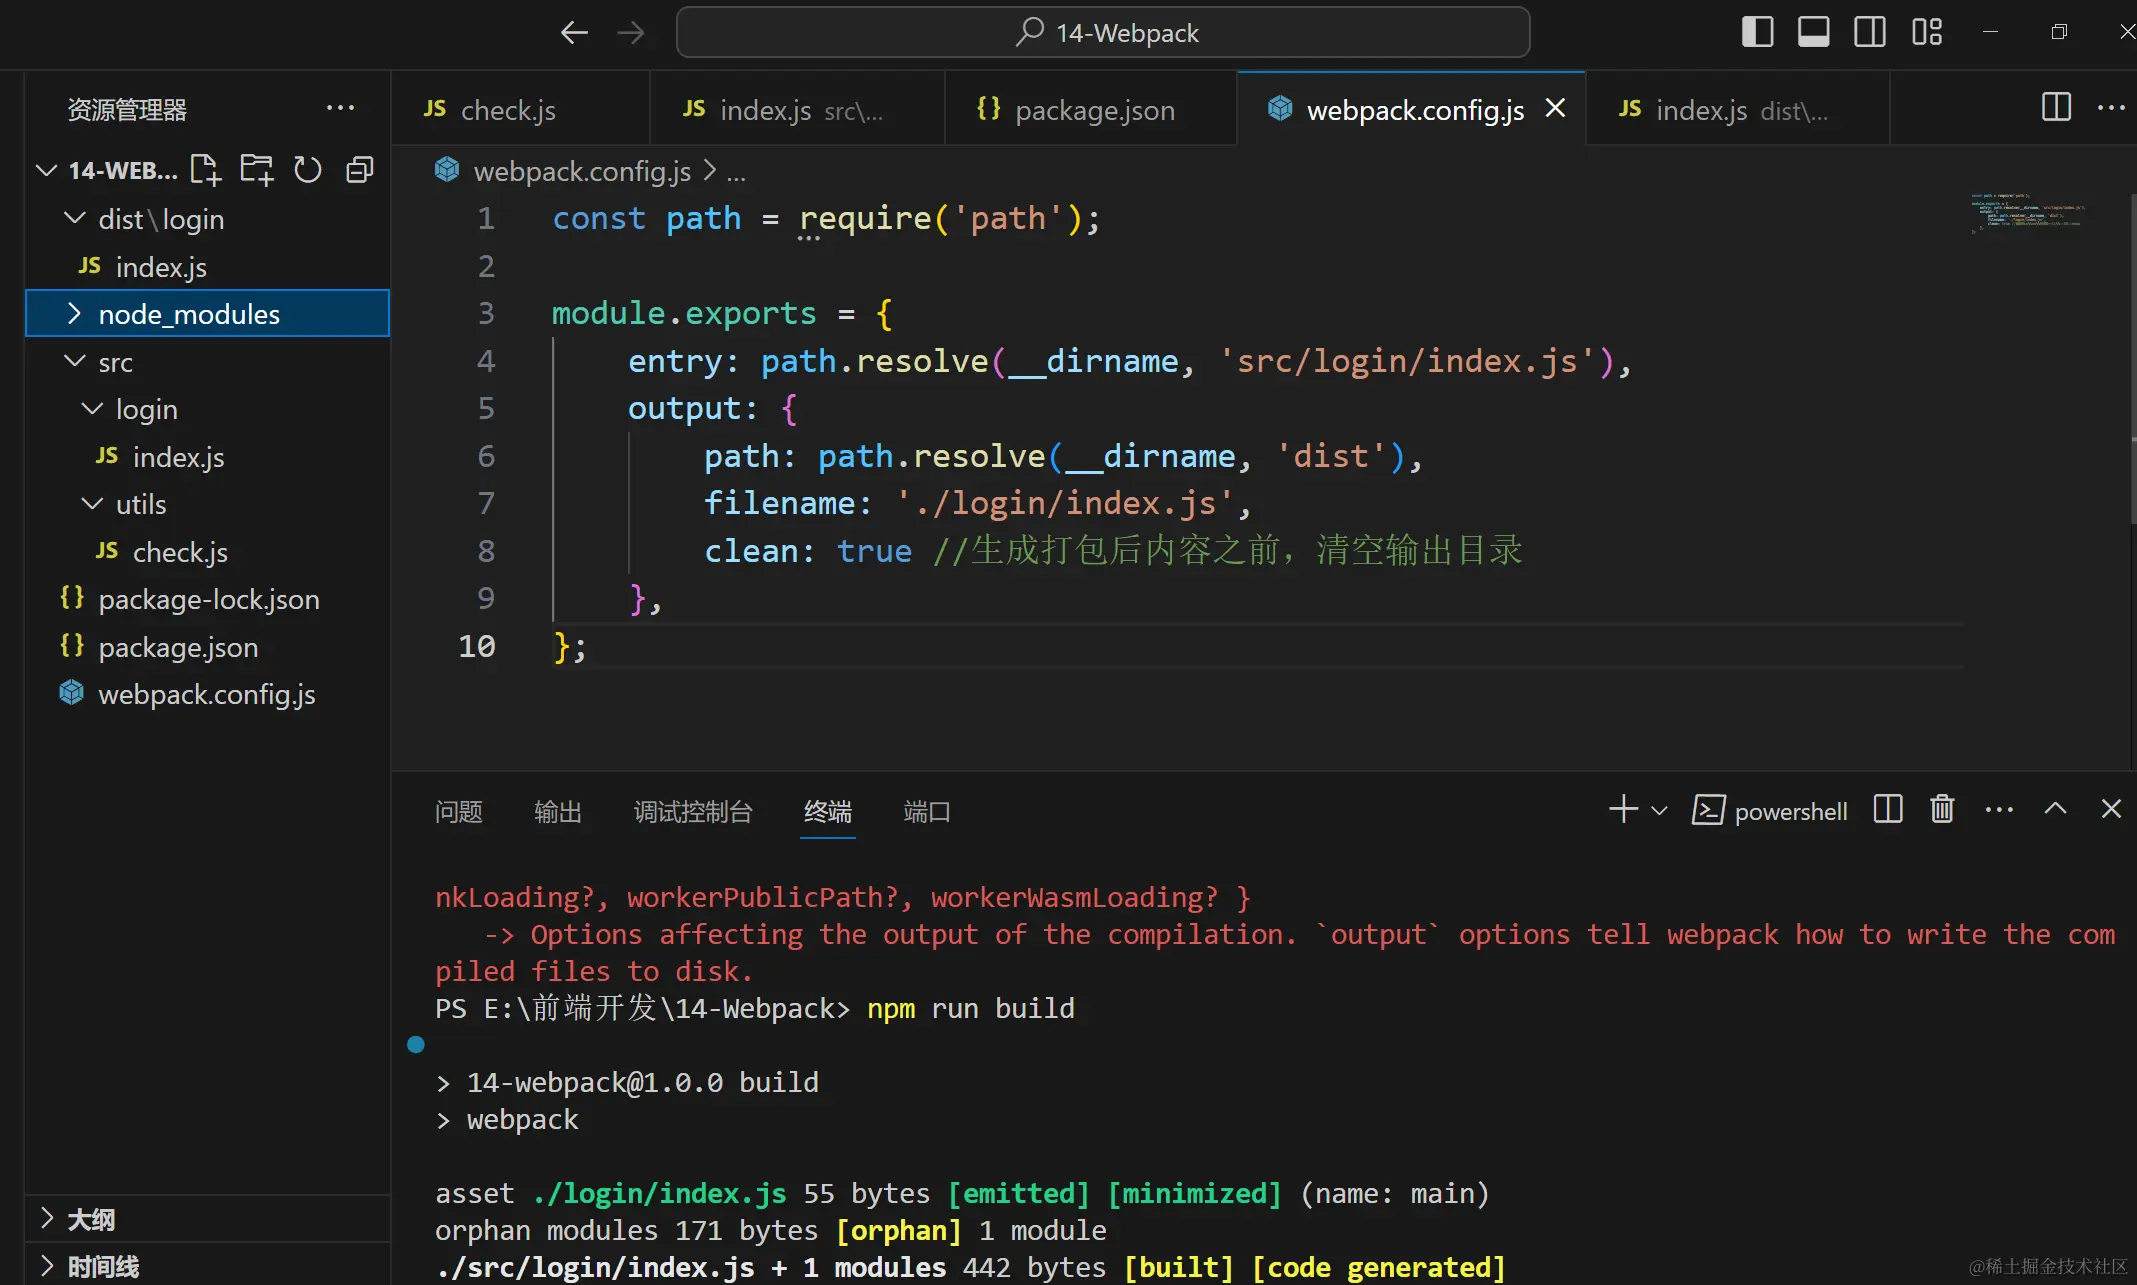Collapse the 14-WEB root folder
This screenshot has height=1285, width=2137.
click(x=46, y=170)
